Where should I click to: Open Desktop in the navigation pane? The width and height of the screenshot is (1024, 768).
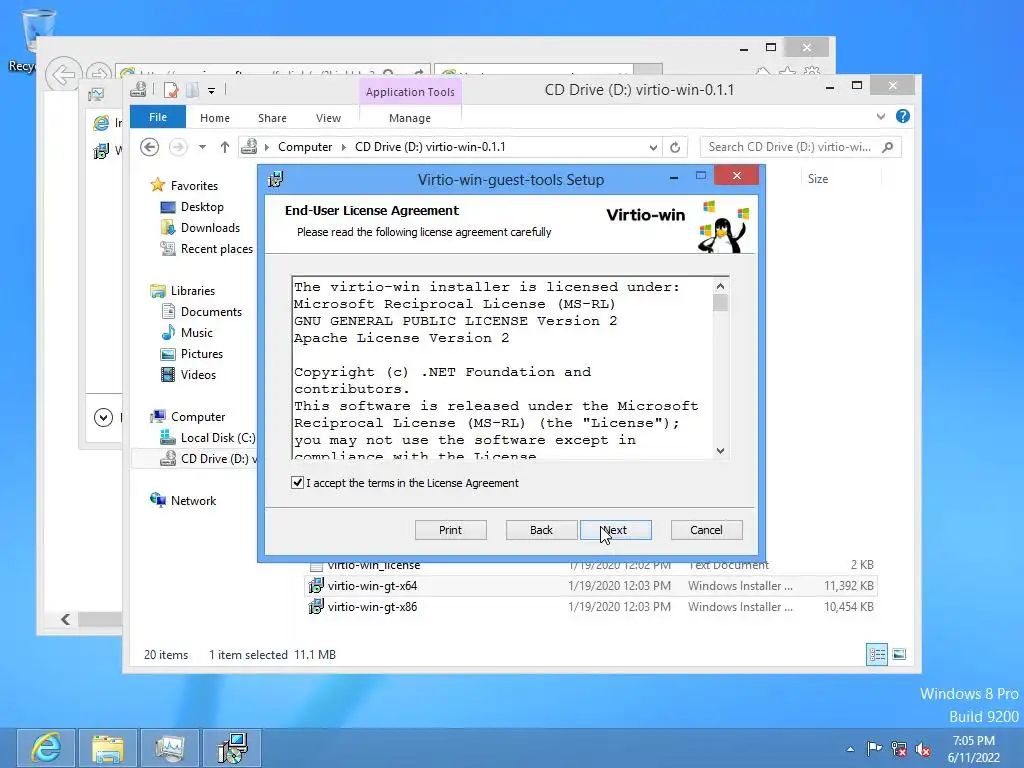point(202,206)
